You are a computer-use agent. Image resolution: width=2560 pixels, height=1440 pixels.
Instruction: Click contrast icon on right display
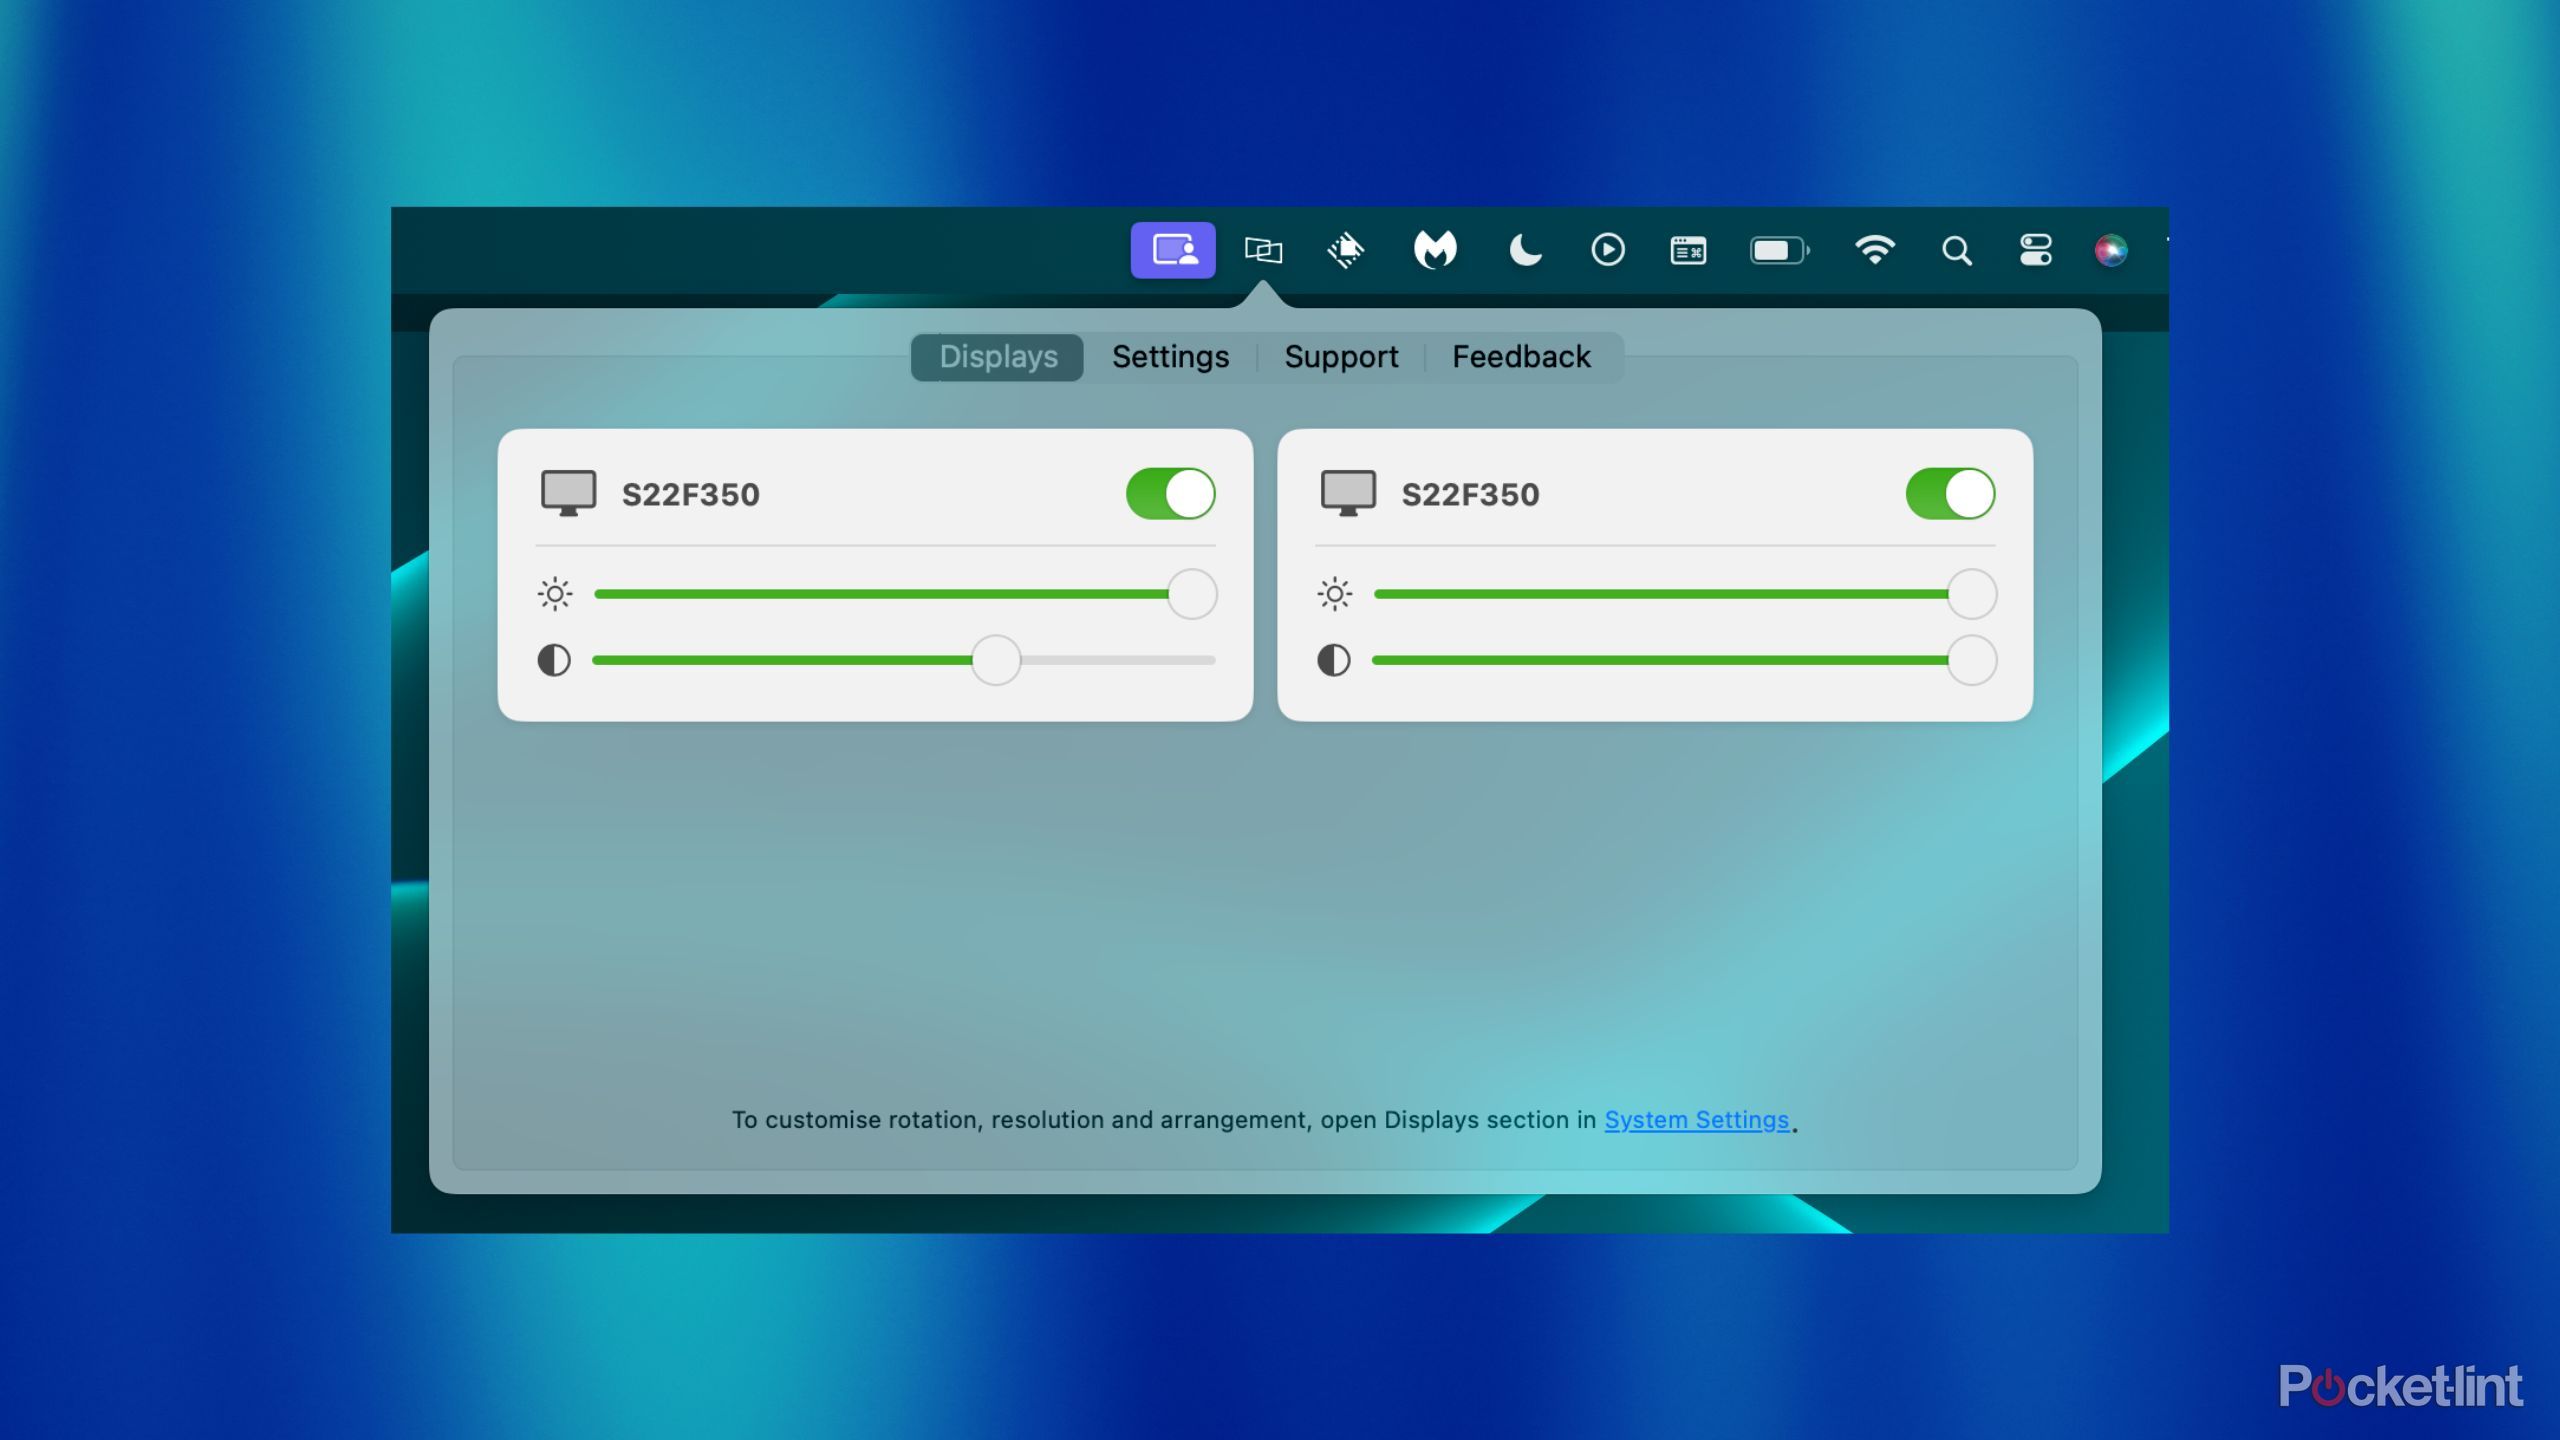pos(1334,660)
